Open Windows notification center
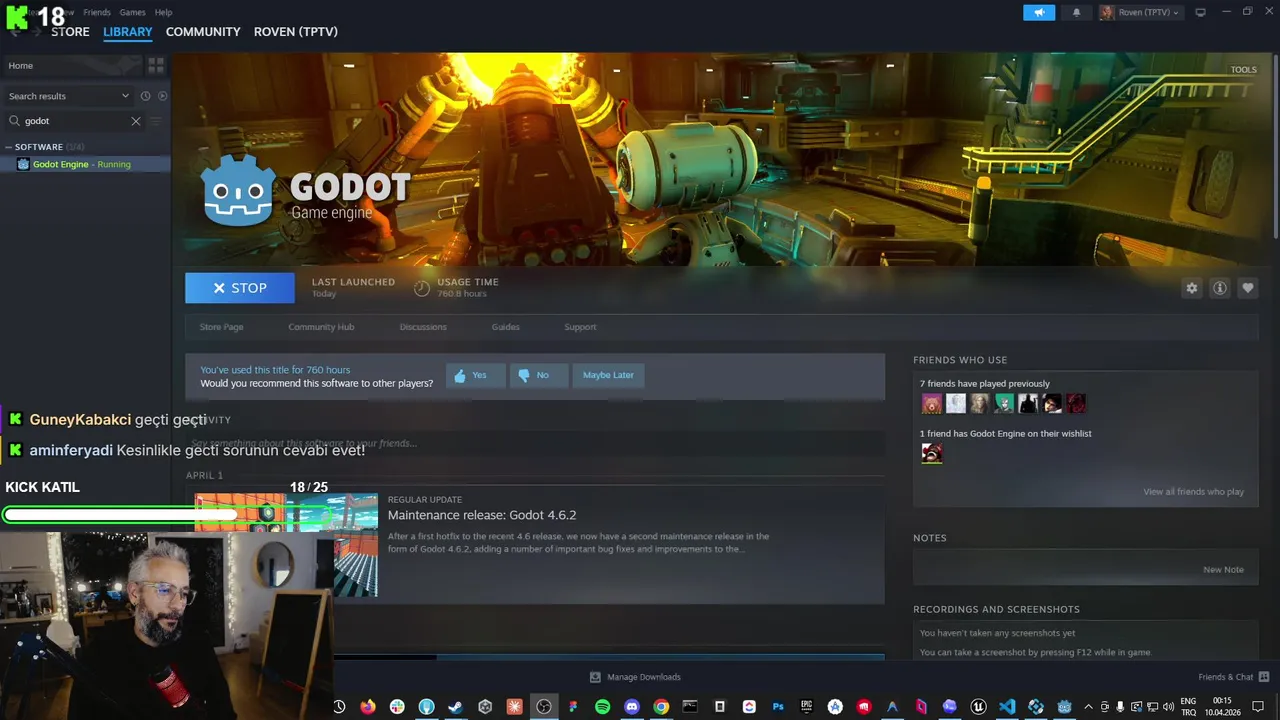Screen dimensions: 1280x720 point(1259,707)
